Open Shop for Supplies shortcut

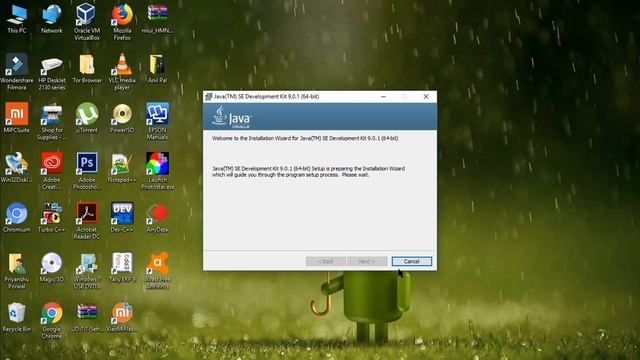pos(52,121)
